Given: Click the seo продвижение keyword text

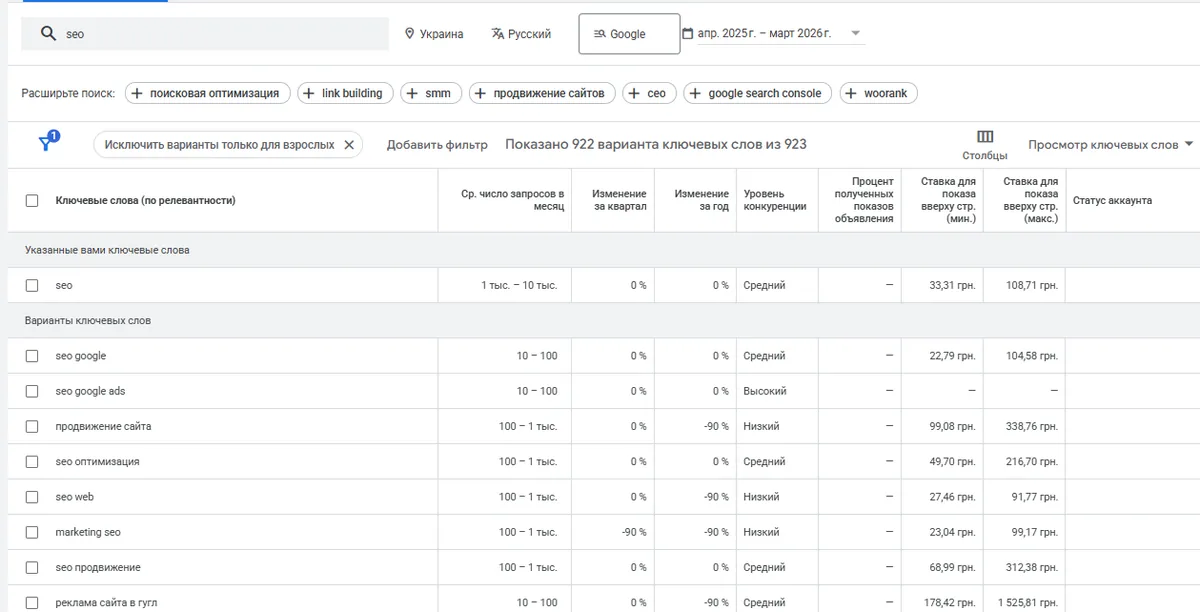Looking at the screenshot, I should 98,568.
